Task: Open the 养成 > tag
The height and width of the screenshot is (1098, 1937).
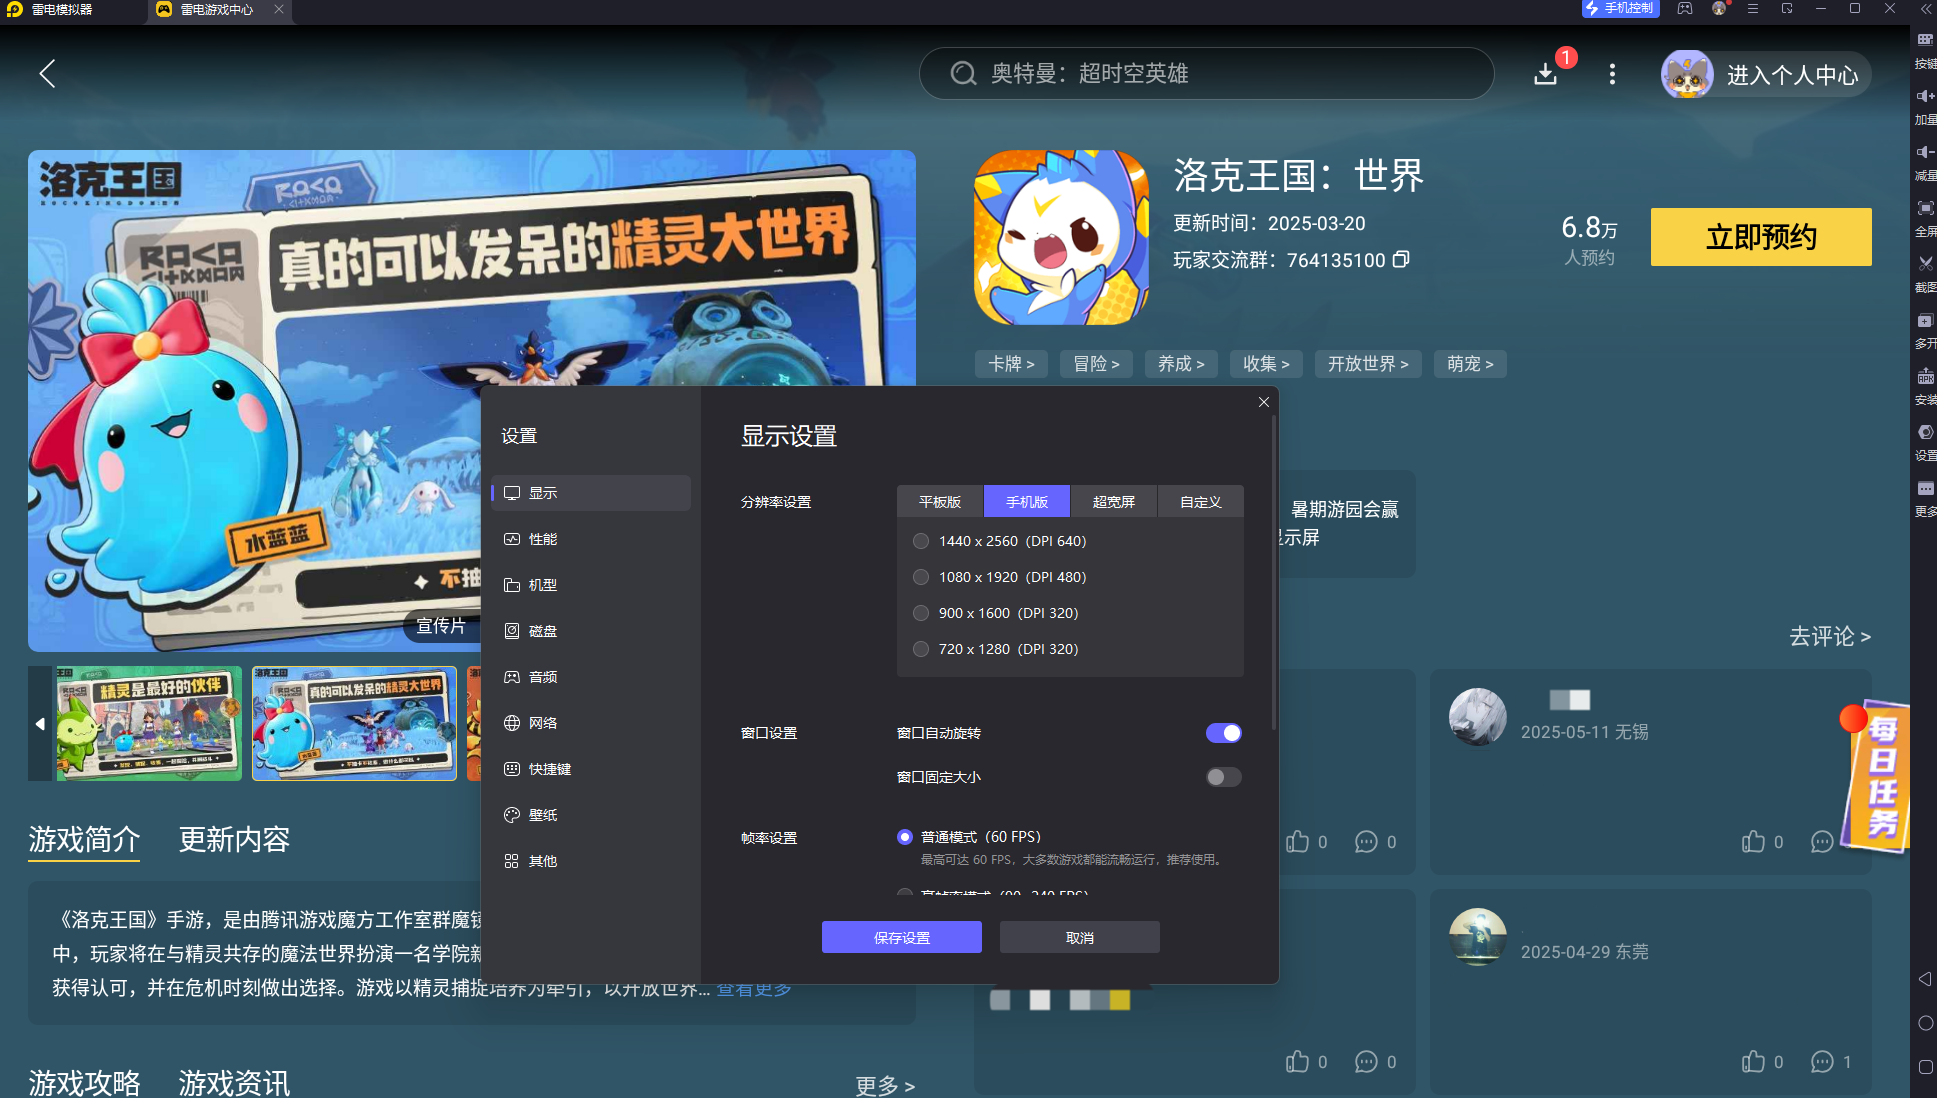Action: 1181,364
